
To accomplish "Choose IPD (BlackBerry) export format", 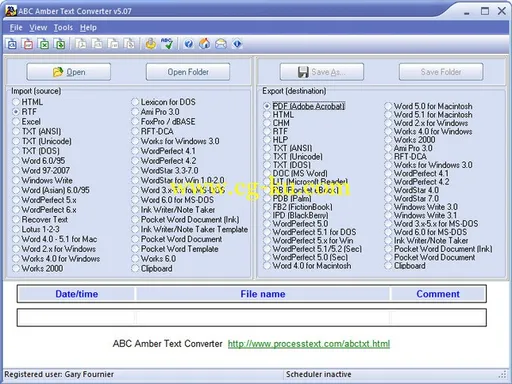I will (296, 215).
